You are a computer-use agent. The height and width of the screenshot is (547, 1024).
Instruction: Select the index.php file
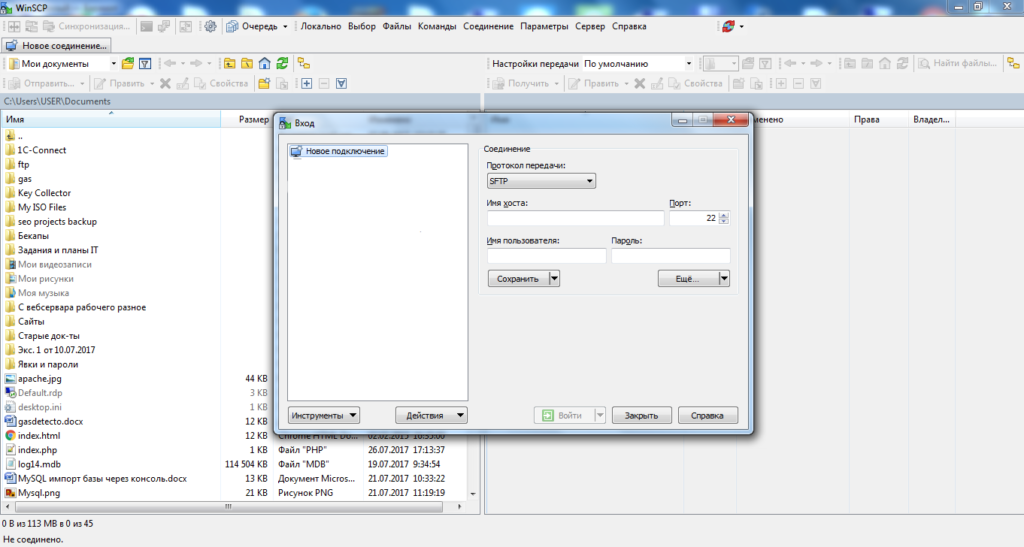click(37, 450)
